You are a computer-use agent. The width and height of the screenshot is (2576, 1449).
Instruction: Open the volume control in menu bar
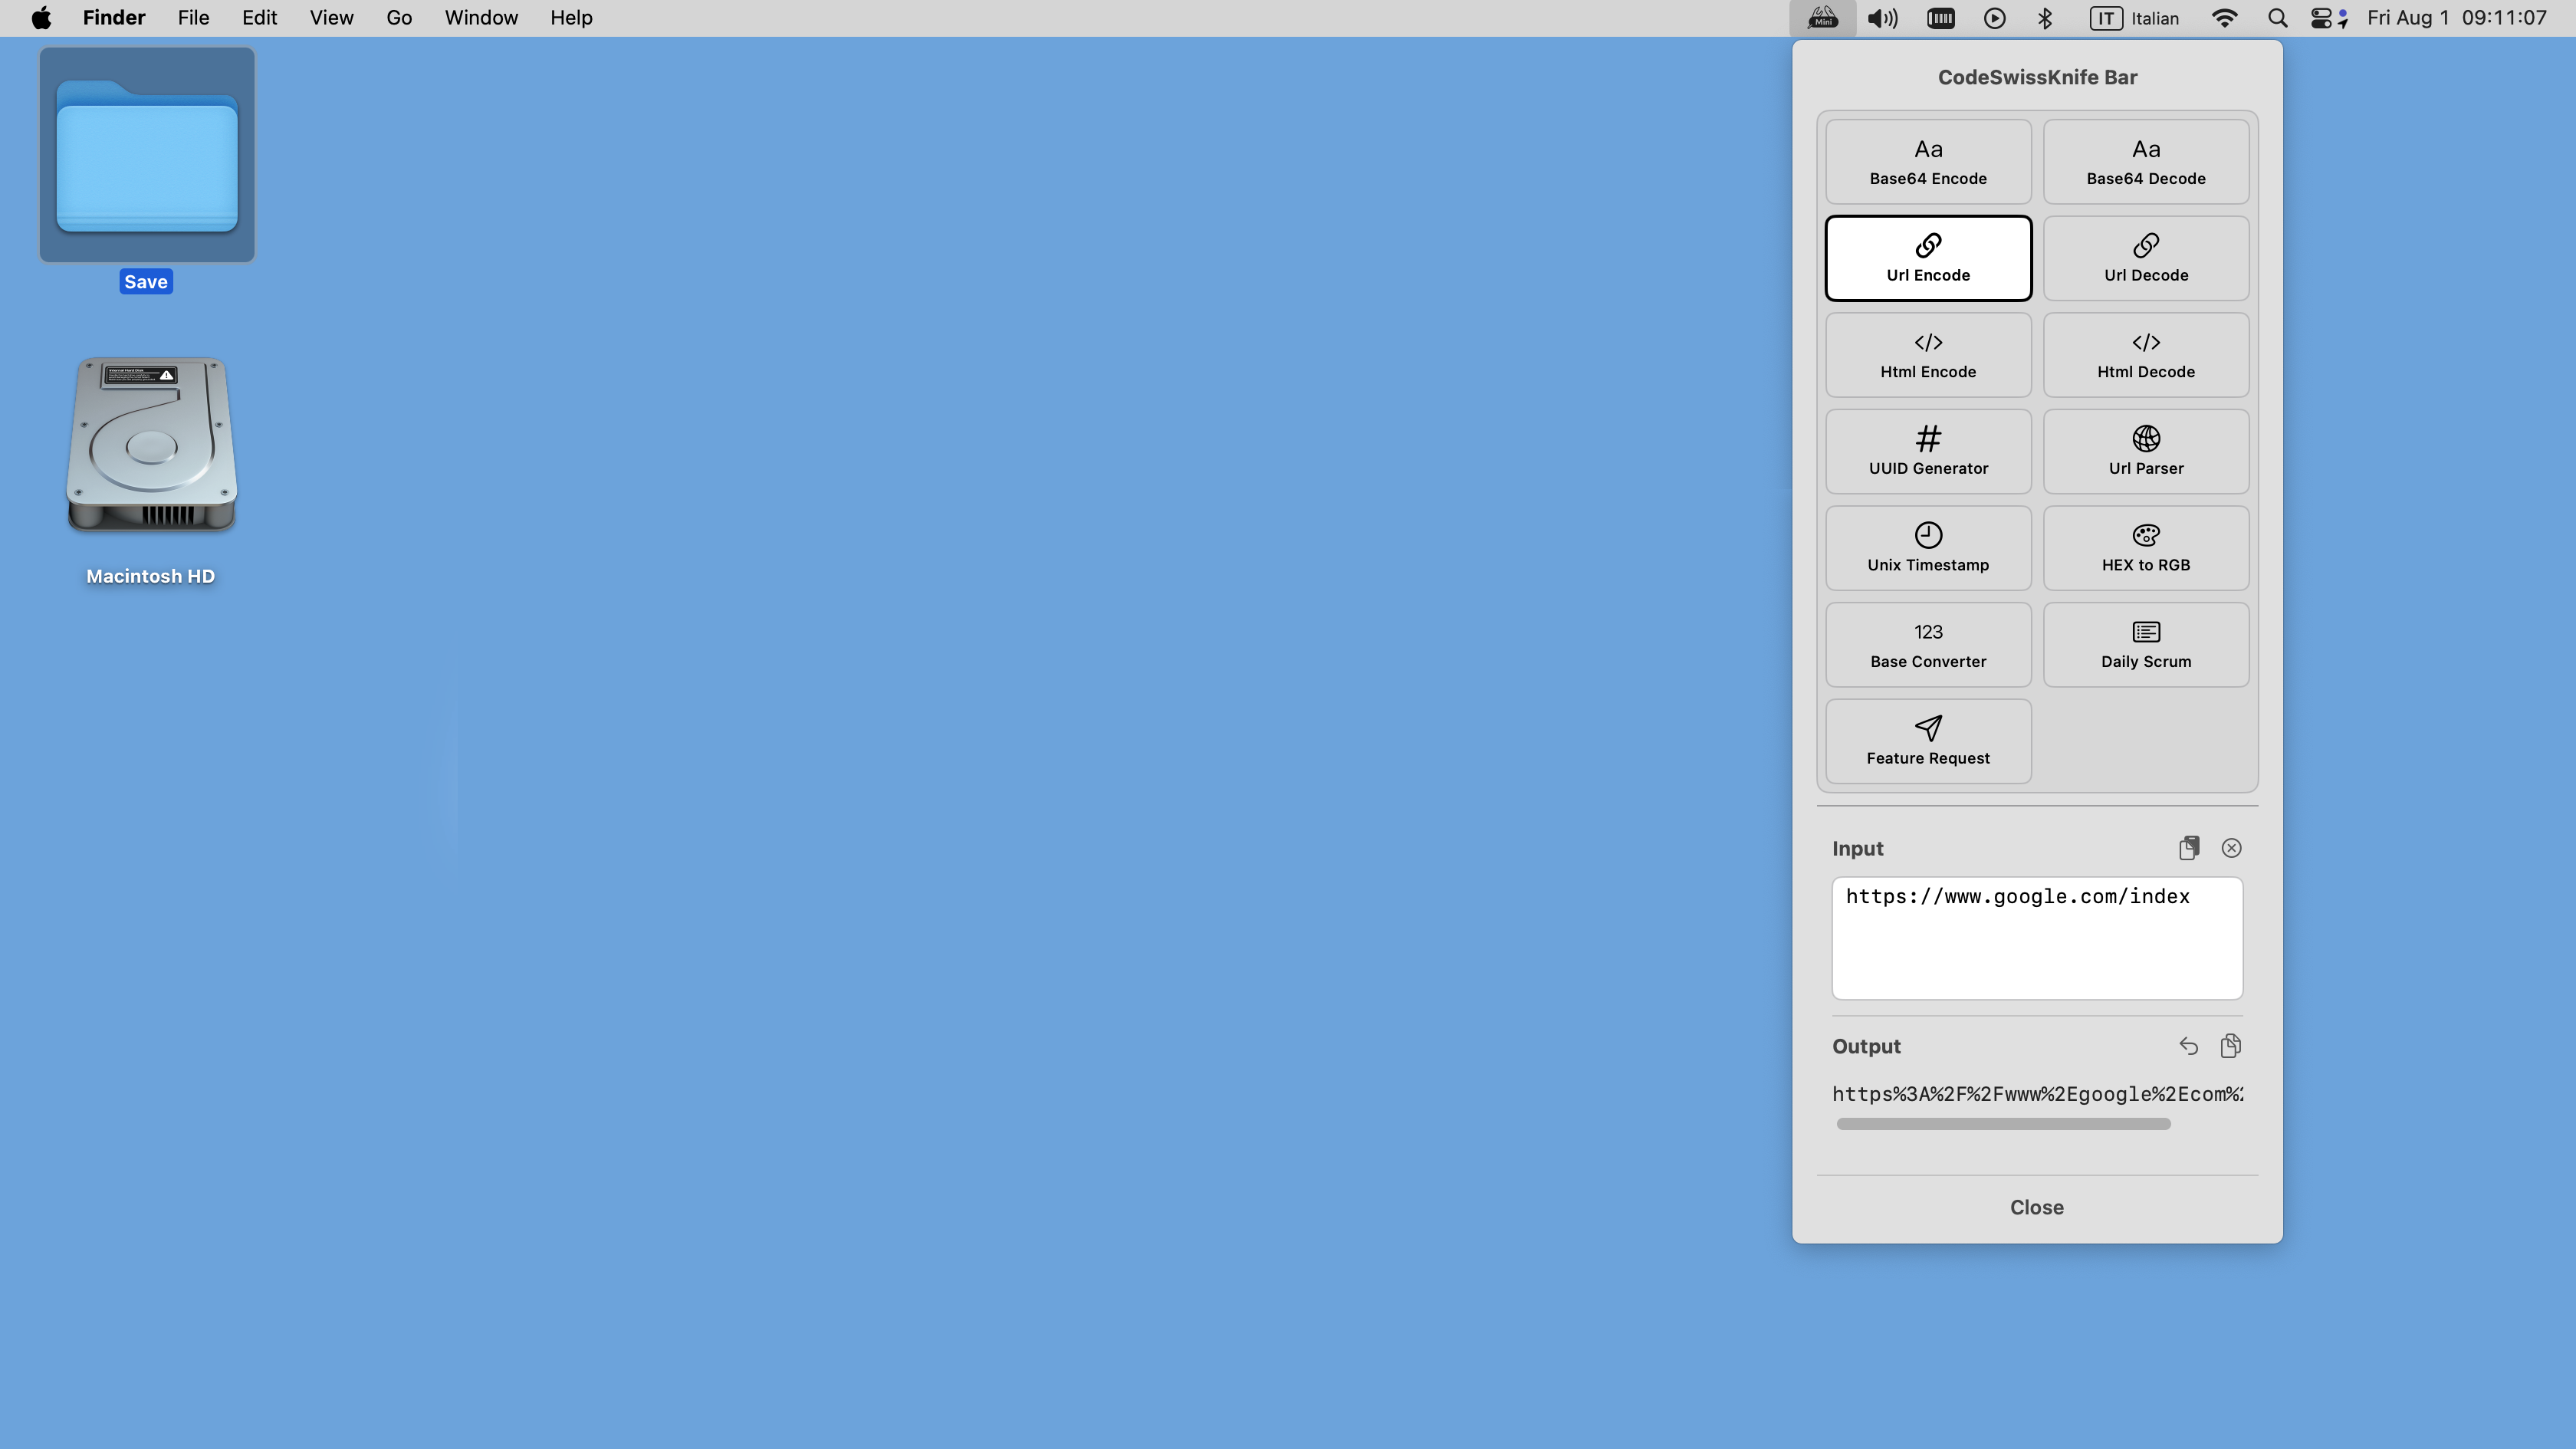[x=1882, y=18]
